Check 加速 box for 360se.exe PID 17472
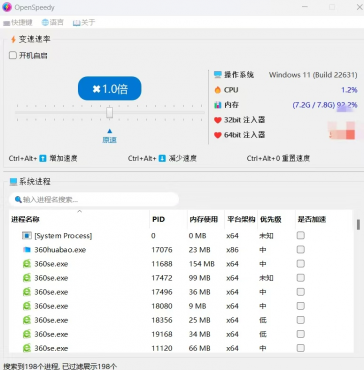The height and width of the screenshot is (370, 364). 301,278
